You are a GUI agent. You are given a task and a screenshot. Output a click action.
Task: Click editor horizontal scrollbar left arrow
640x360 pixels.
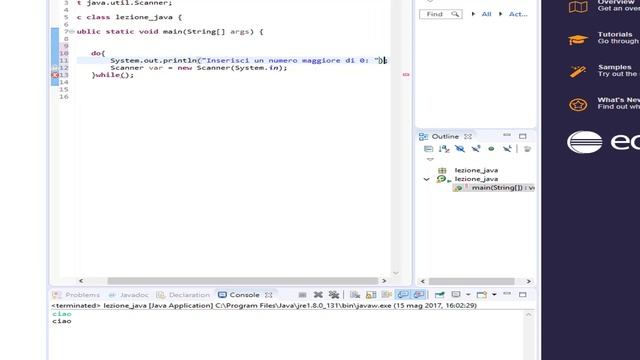tap(81, 281)
